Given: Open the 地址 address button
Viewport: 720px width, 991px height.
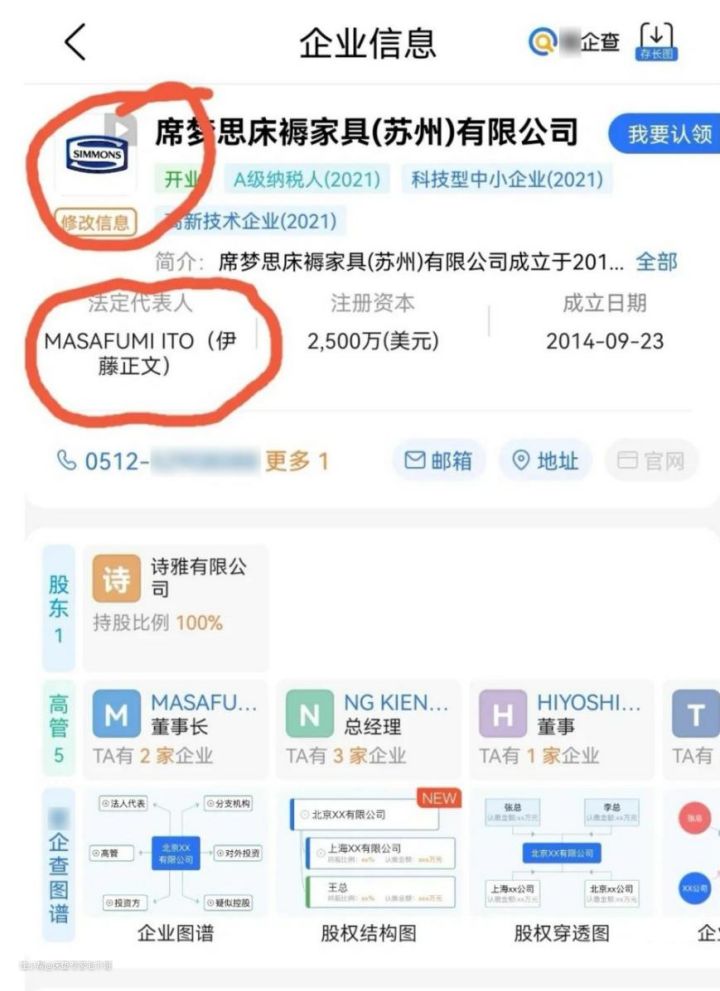Looking at the screenshot, I should [x=546, y=460].
